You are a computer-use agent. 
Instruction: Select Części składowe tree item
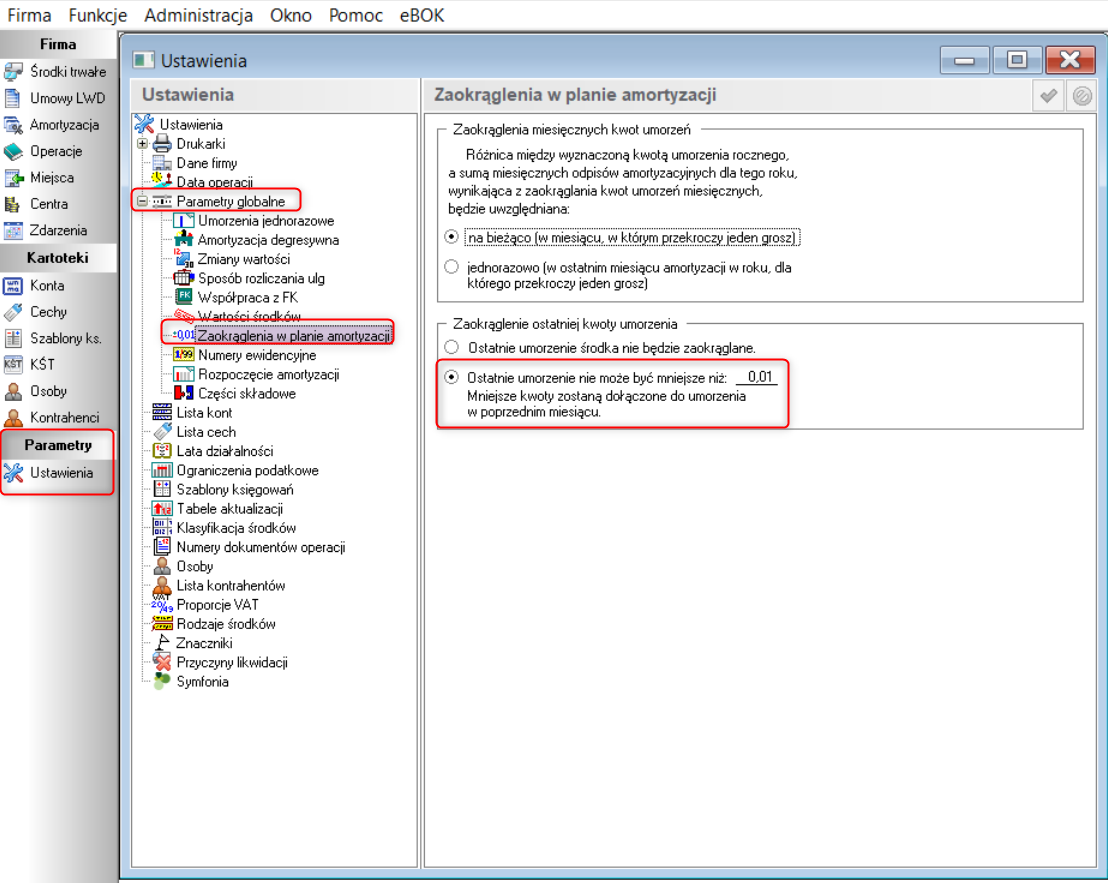[x=247, y=393]
